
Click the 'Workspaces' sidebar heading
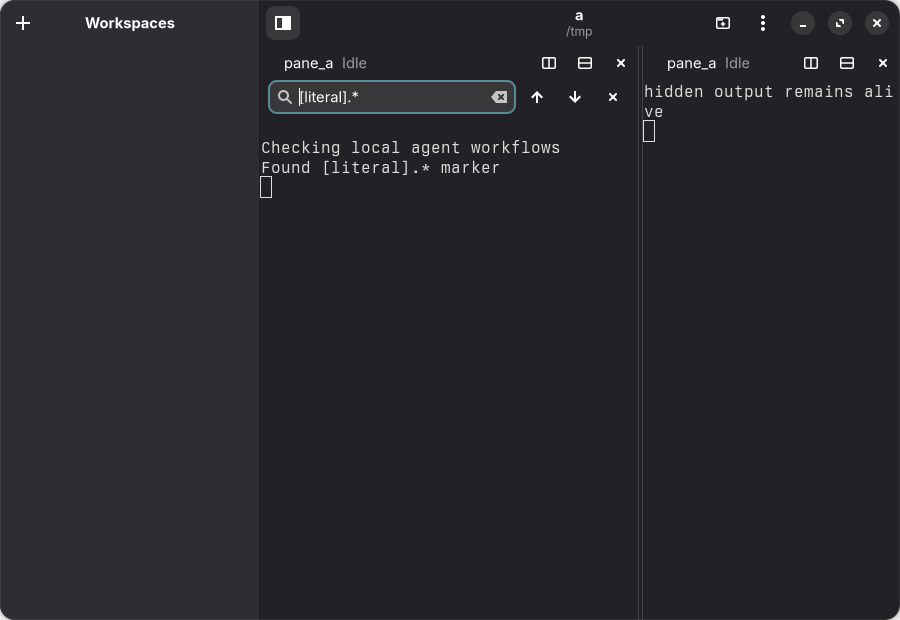(x=130, y=23)
